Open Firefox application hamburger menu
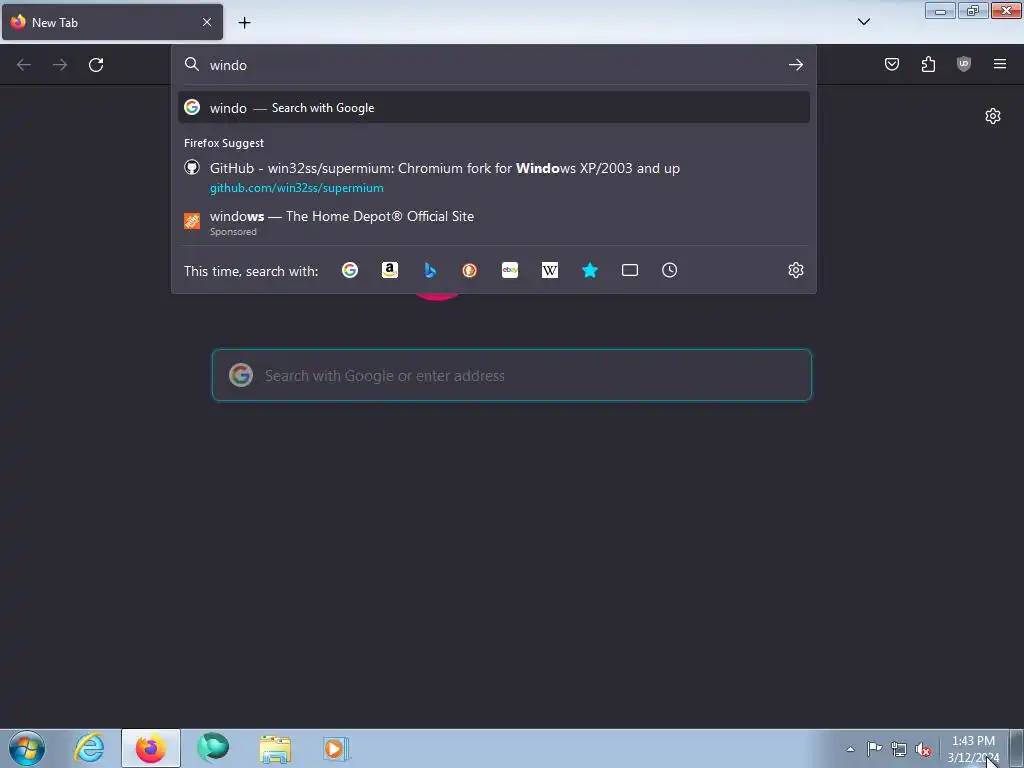The image size is (1024, 768). 1000,64
